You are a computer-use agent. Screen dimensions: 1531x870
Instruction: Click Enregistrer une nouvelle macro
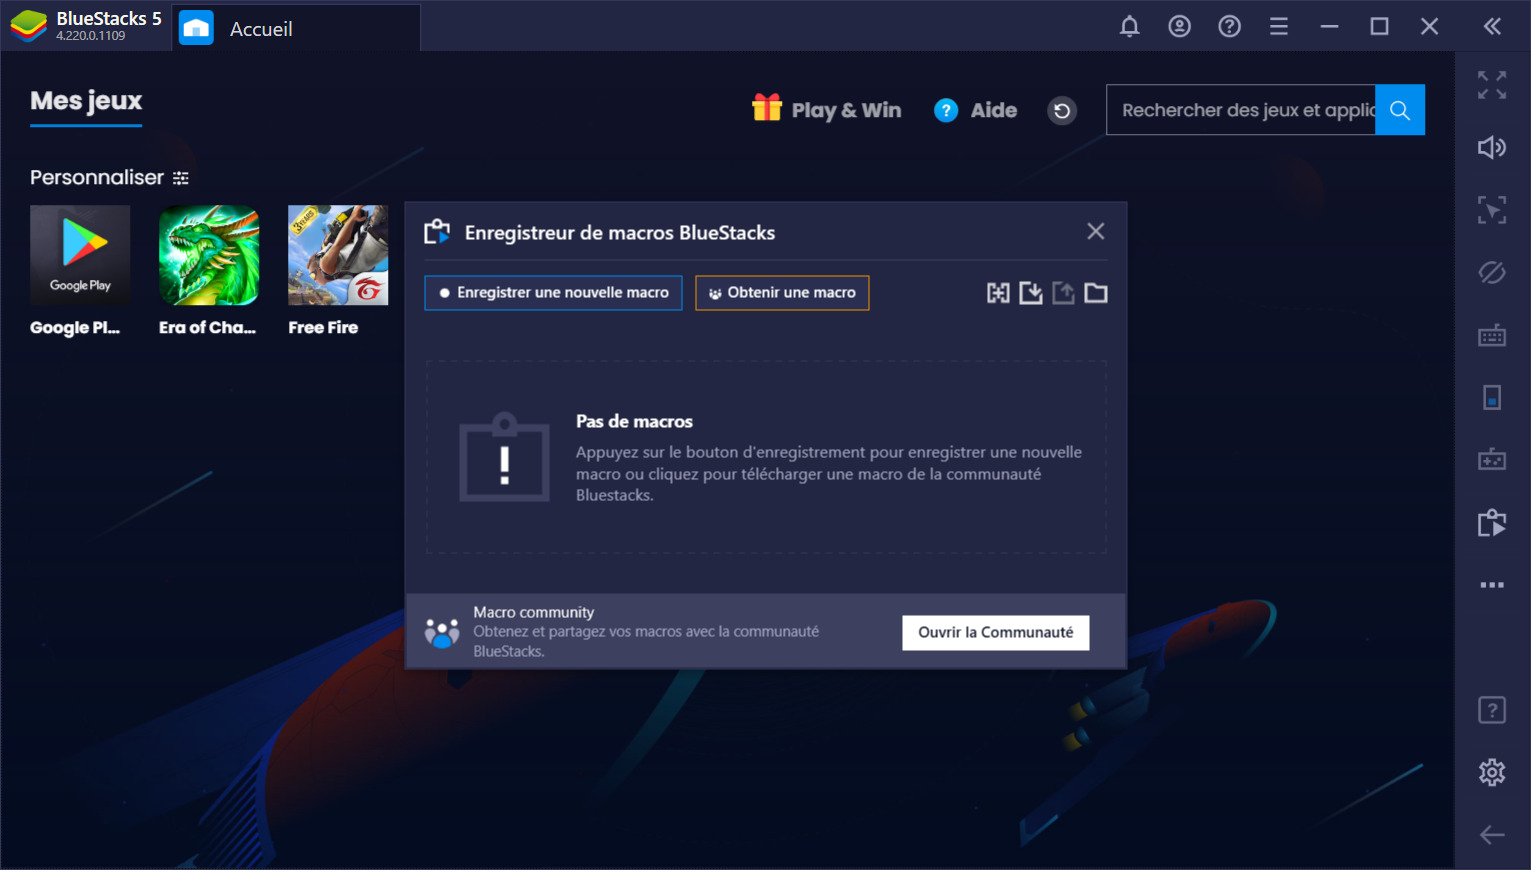pos(553,293)
